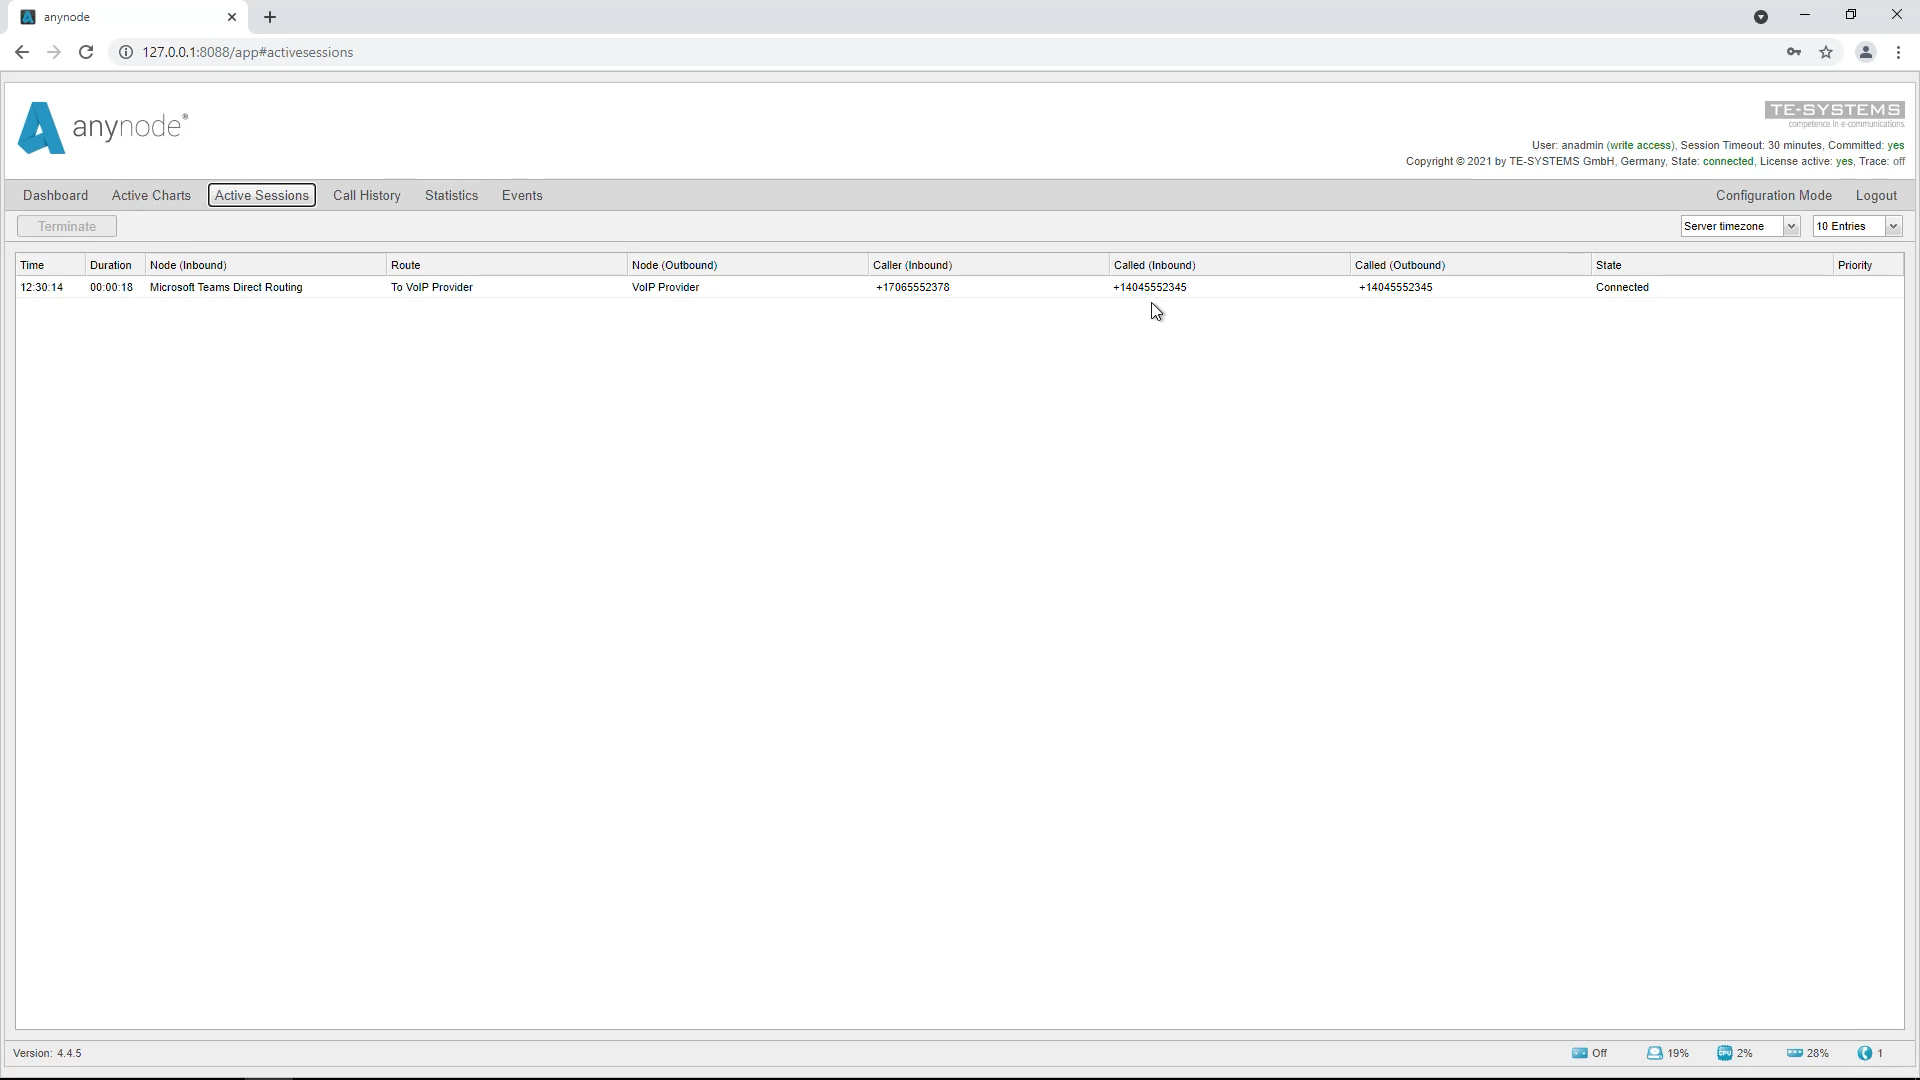Click the disk usage icon

(1655, 1053)
